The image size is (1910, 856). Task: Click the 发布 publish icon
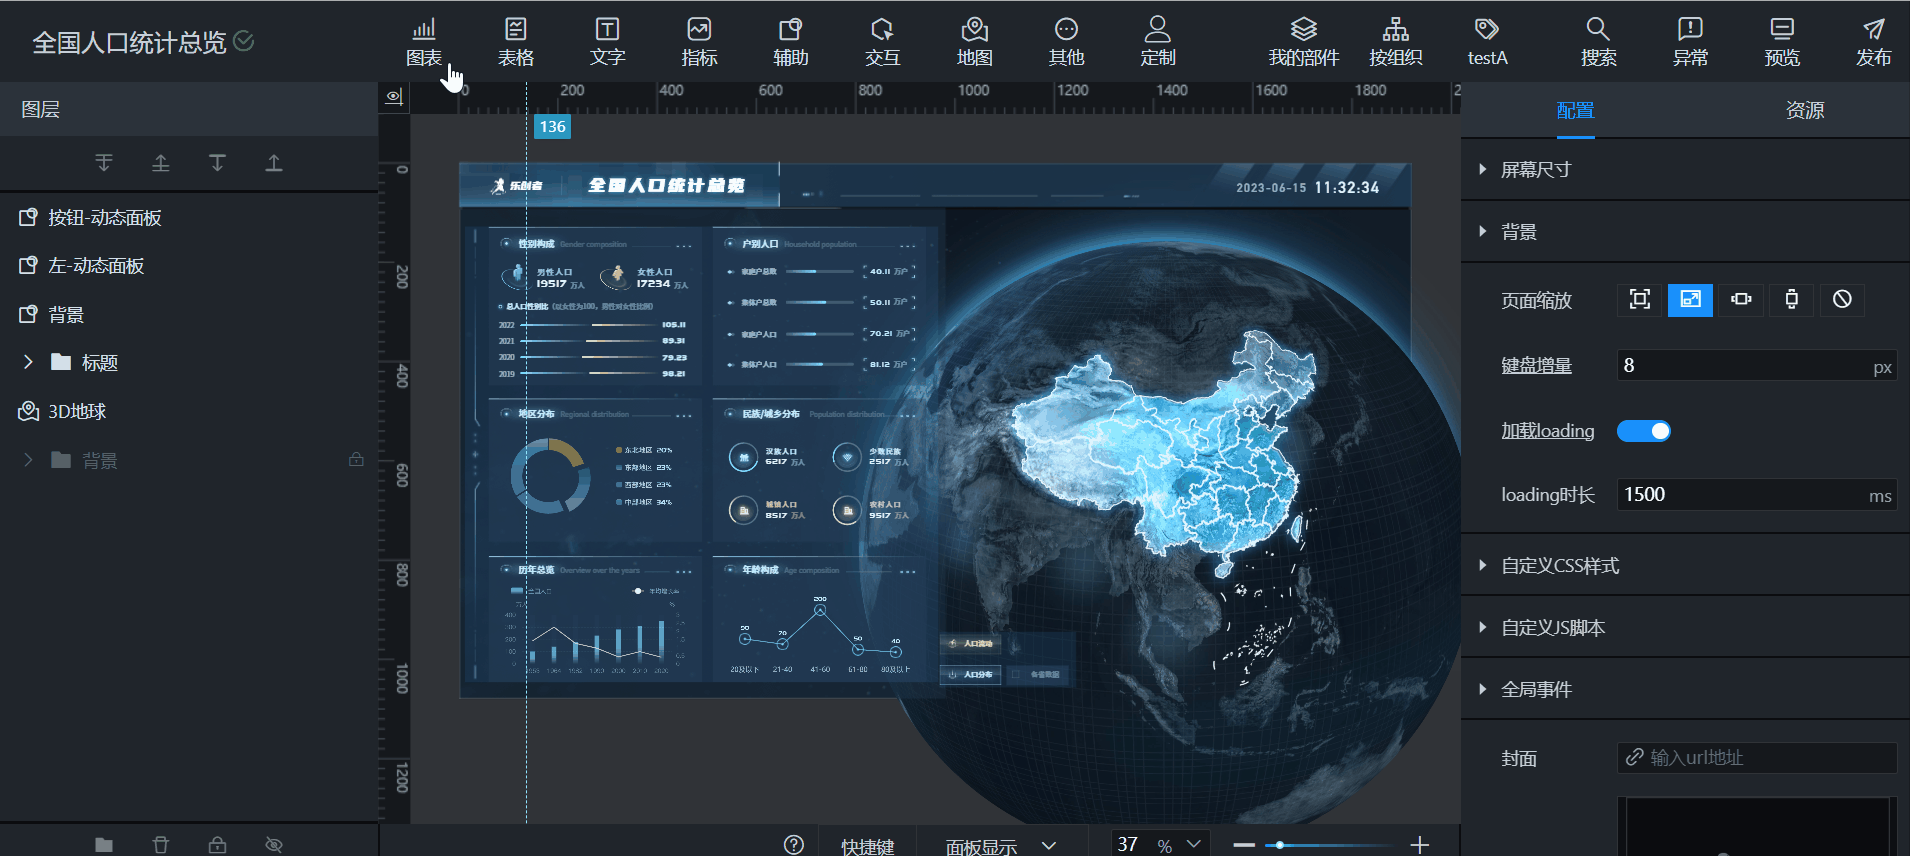click(1873, 41)
